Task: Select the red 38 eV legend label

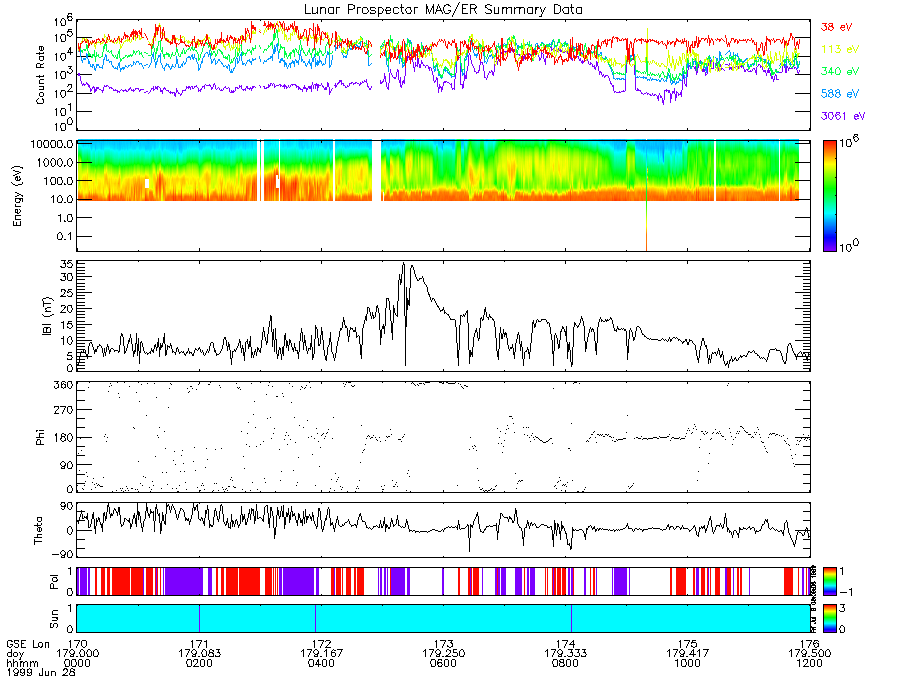Action: point(836,27)
